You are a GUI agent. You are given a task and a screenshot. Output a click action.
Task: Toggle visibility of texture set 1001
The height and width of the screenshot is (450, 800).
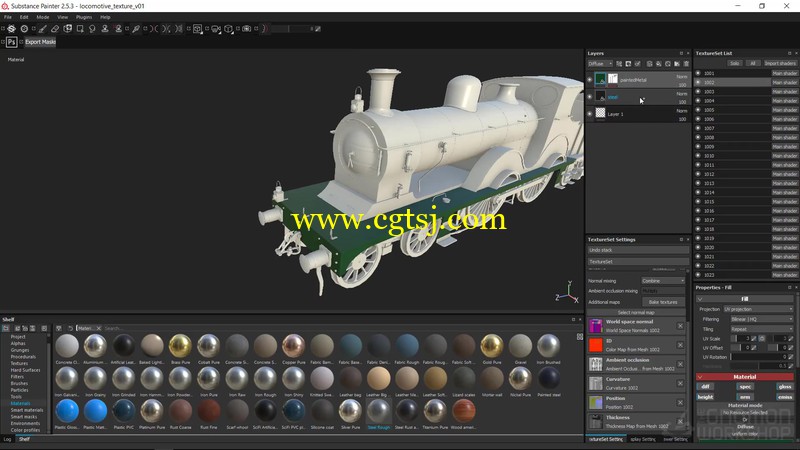coord(698,73)
